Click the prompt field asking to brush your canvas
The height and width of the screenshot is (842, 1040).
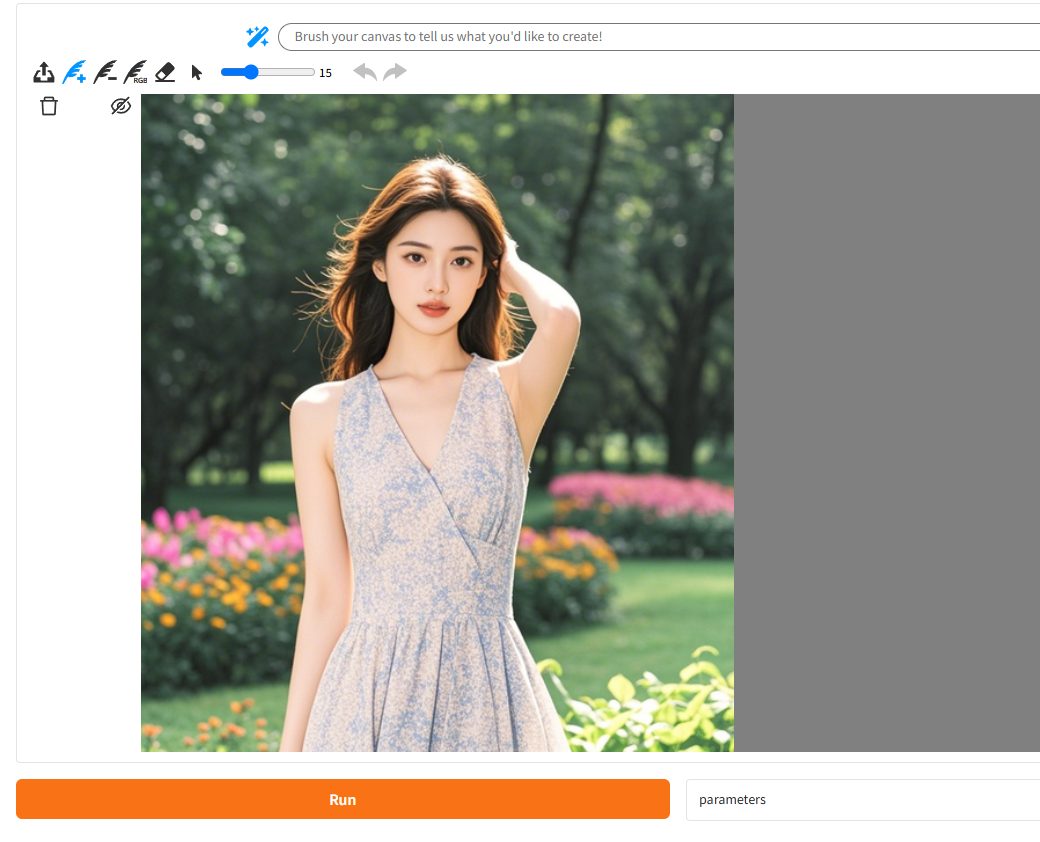click(x=600, y=36)
